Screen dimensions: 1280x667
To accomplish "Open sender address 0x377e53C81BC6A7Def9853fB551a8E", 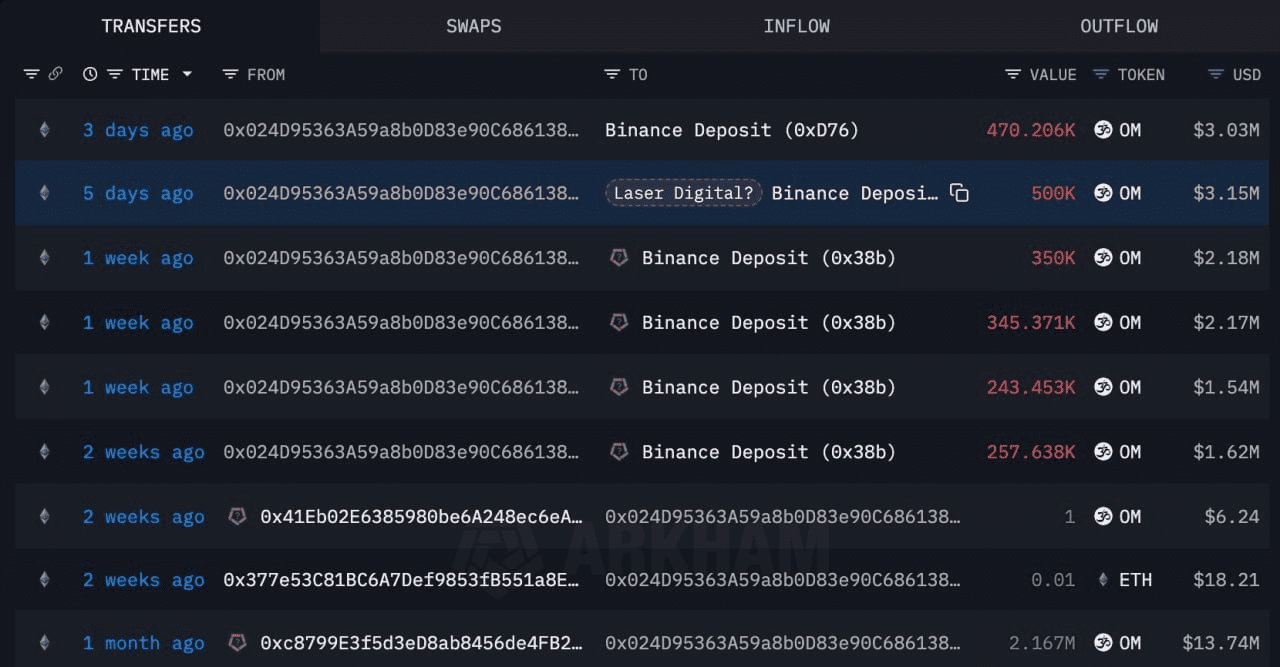I will pos(401,580).
